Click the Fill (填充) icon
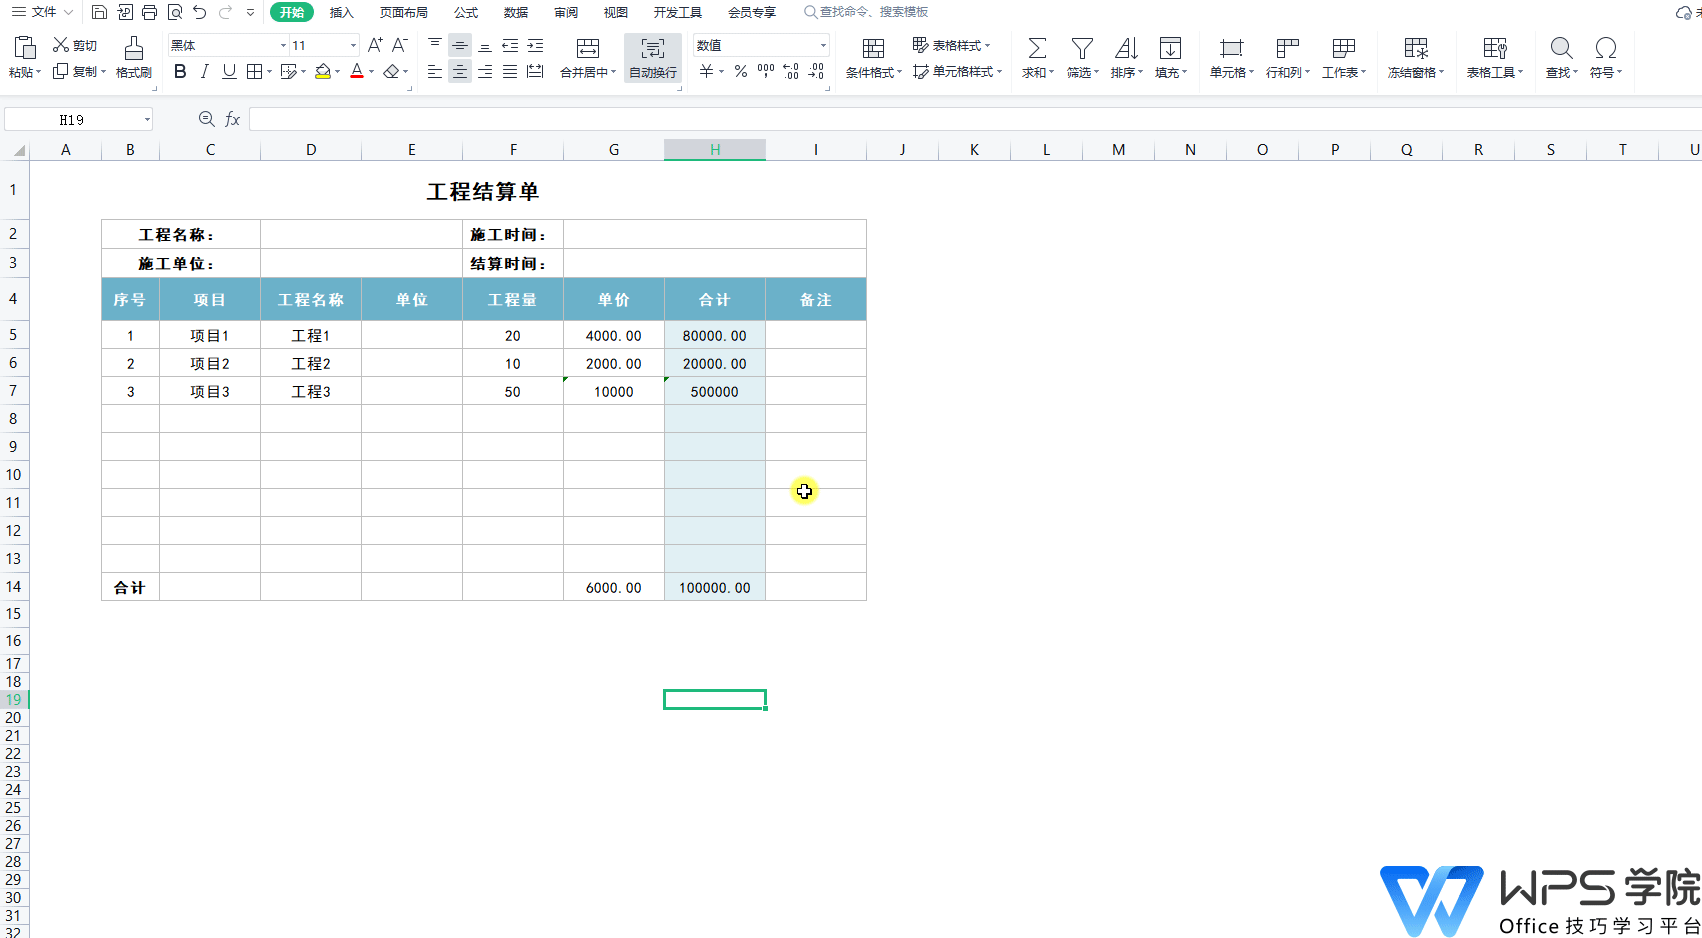1702x938 pixels. pyautogui.click(x=1170, y=48)
